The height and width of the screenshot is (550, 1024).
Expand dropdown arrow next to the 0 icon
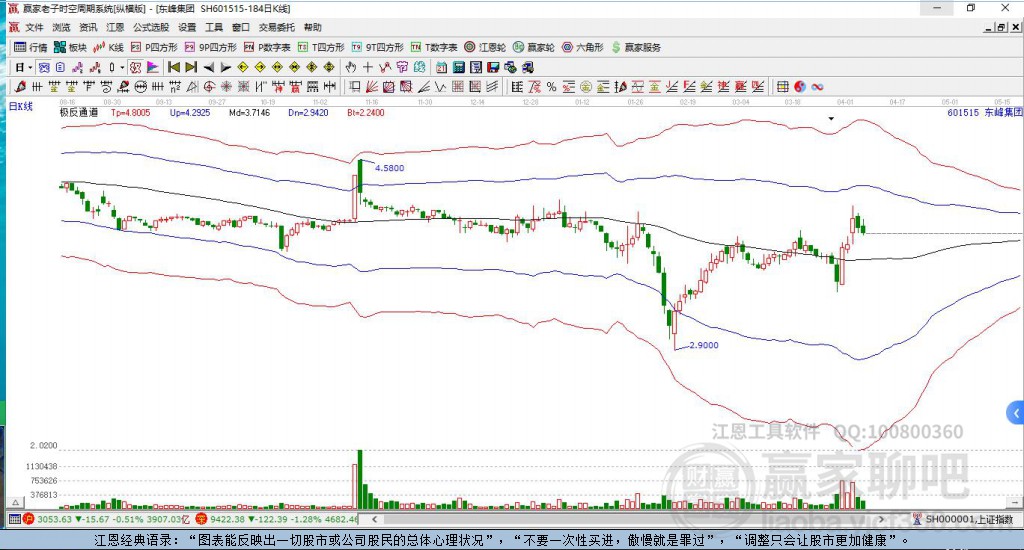click(122, 67)
